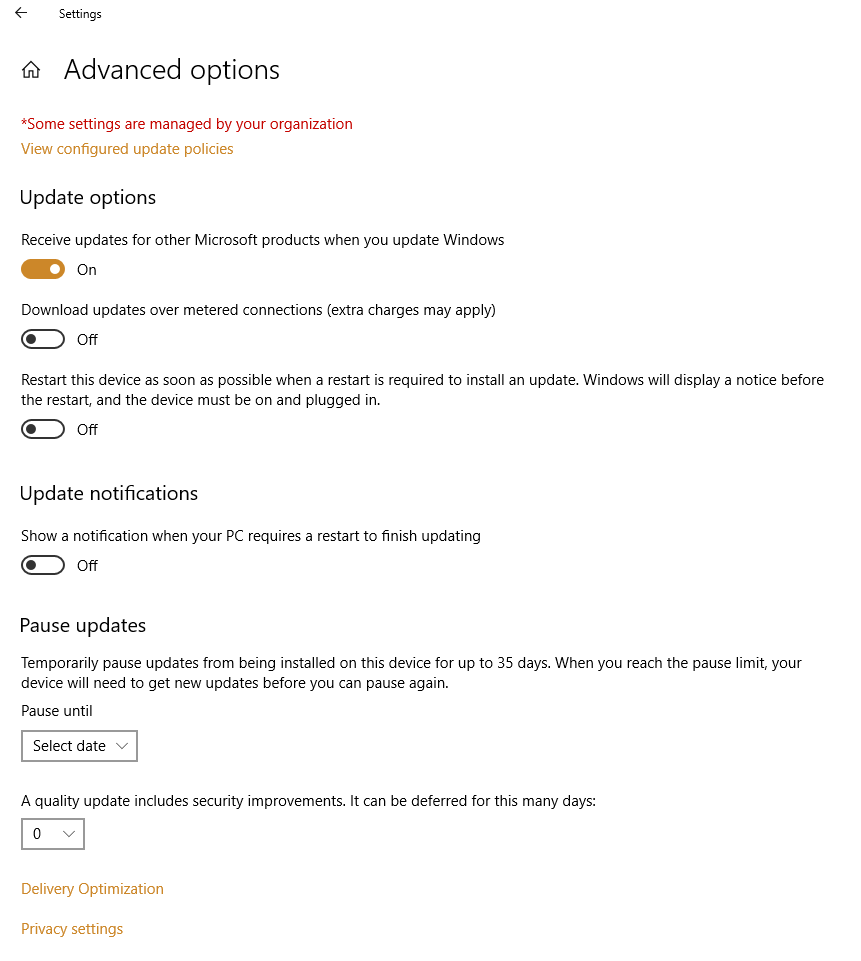Expand the quality update deferral days dropdown
The height and width of the screenshot is (961, 861).
pyautogui.click(x=53, y=834)
